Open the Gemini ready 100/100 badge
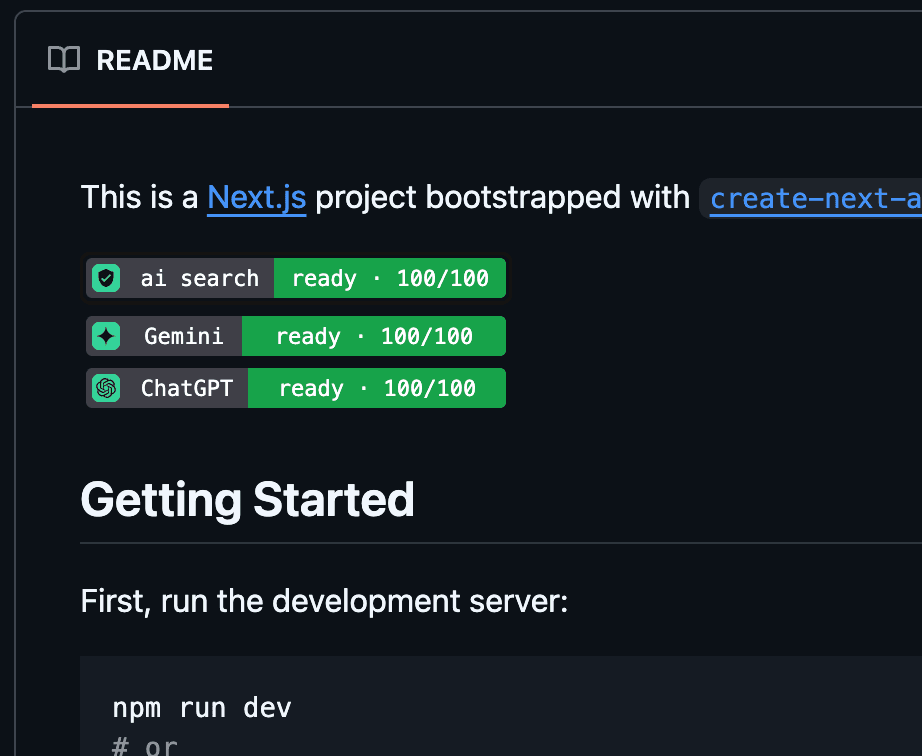This screenshot has height=756, width=922. (296, 336)
